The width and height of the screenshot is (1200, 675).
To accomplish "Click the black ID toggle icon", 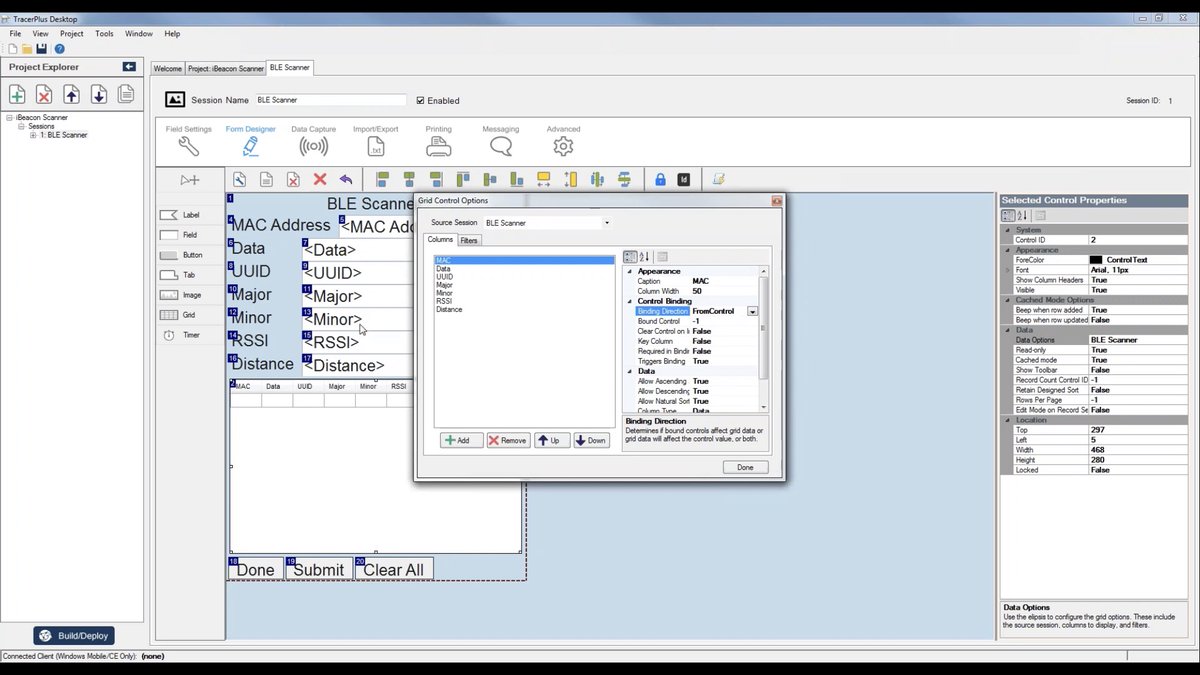I will [x=684, y=180].
